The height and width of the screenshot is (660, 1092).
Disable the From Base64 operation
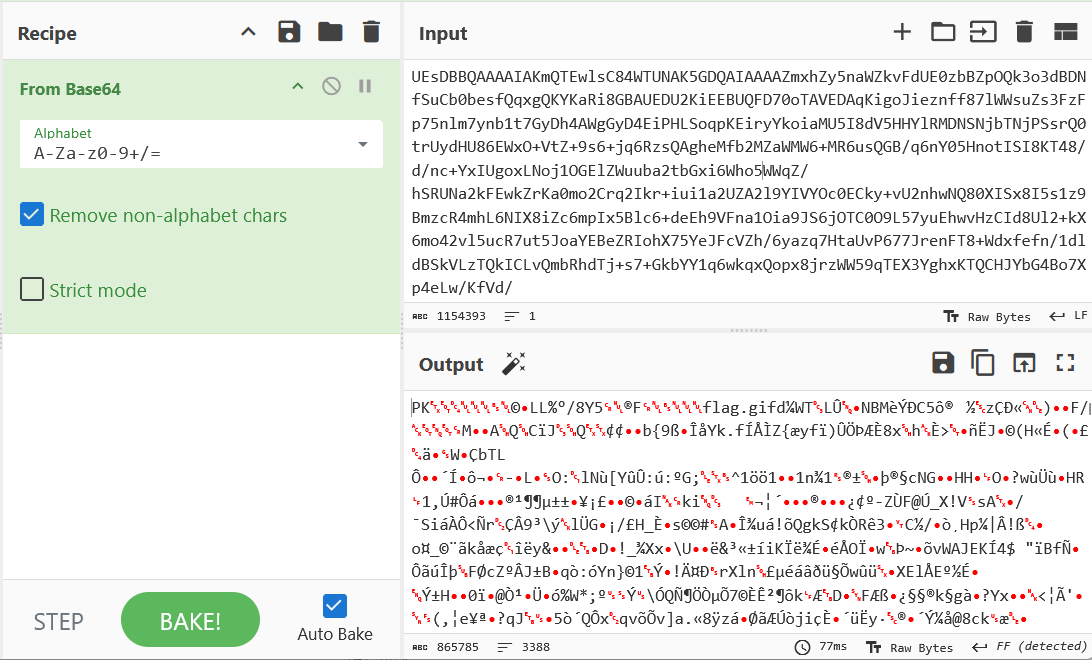tap(332, 86)
